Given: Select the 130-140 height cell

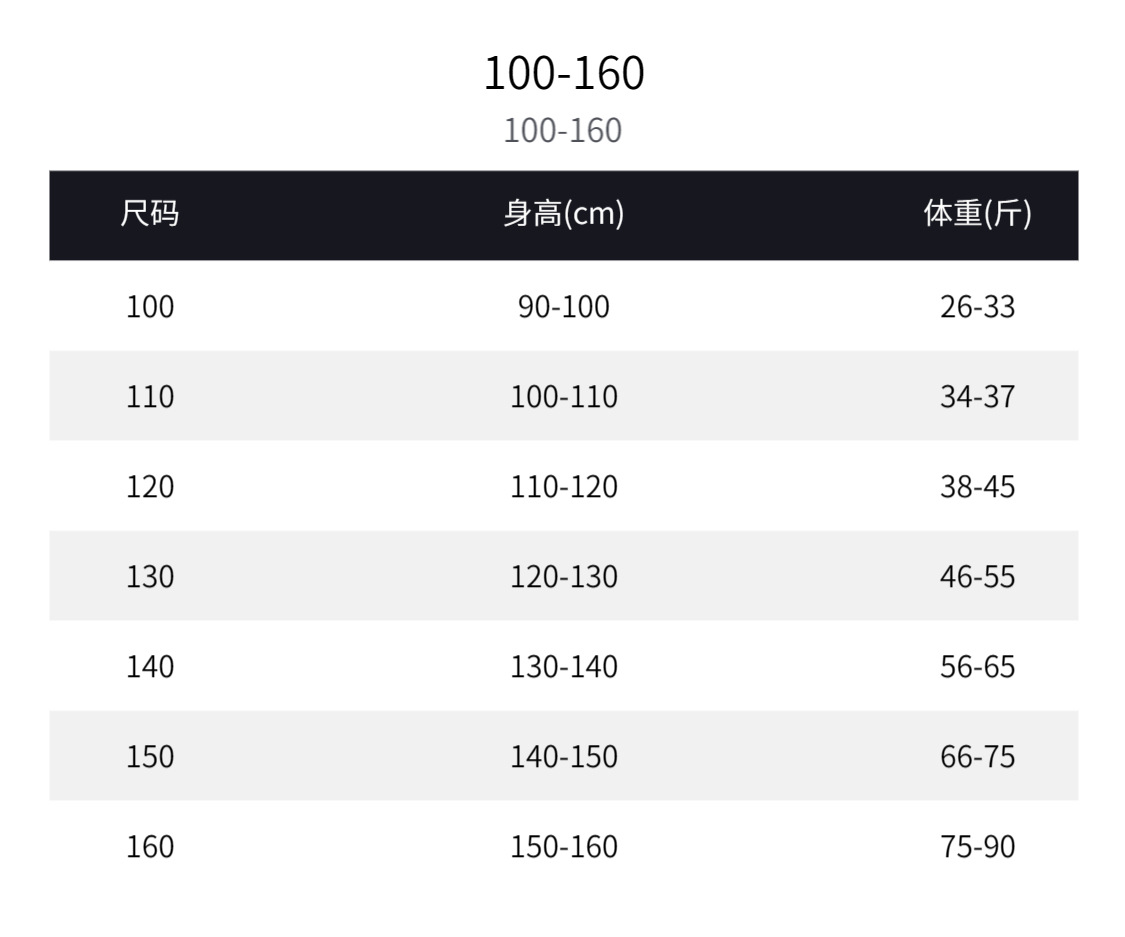Looking at the screenshot, I should [563, 666].
